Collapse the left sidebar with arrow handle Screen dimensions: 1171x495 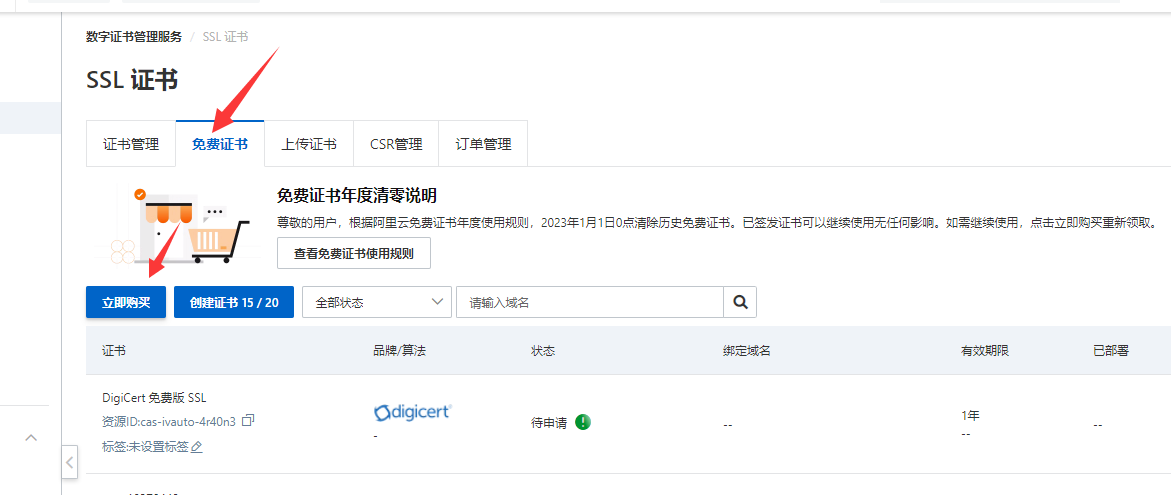coord(69,462)
